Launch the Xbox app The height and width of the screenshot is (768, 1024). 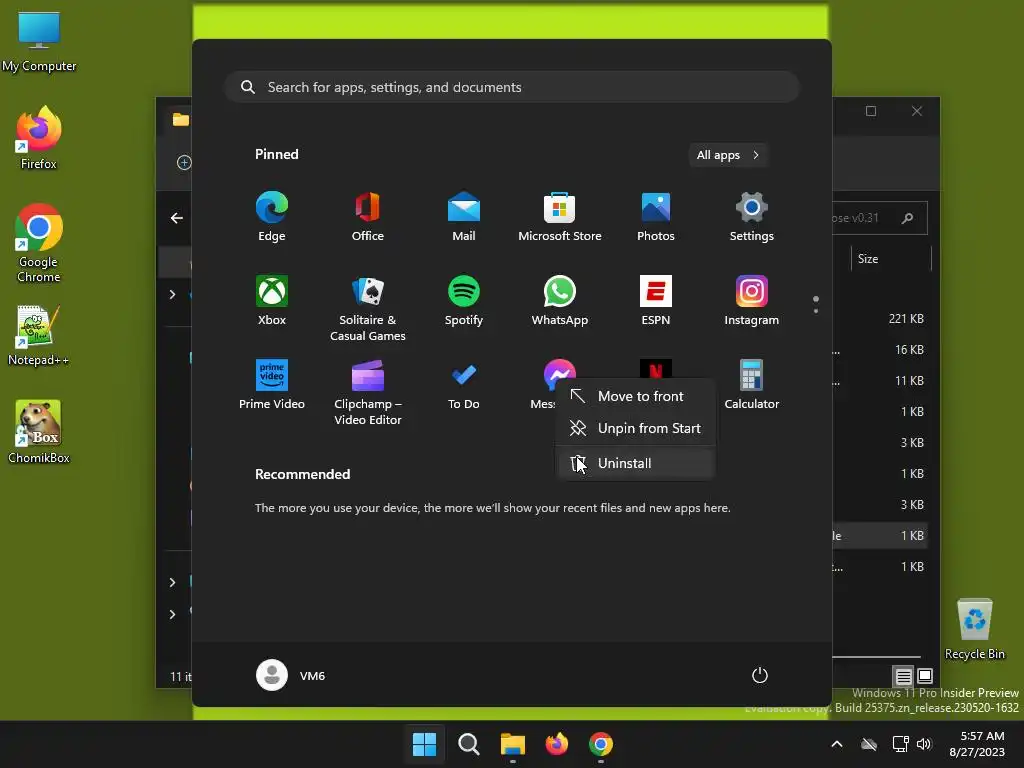click(272, 300)
